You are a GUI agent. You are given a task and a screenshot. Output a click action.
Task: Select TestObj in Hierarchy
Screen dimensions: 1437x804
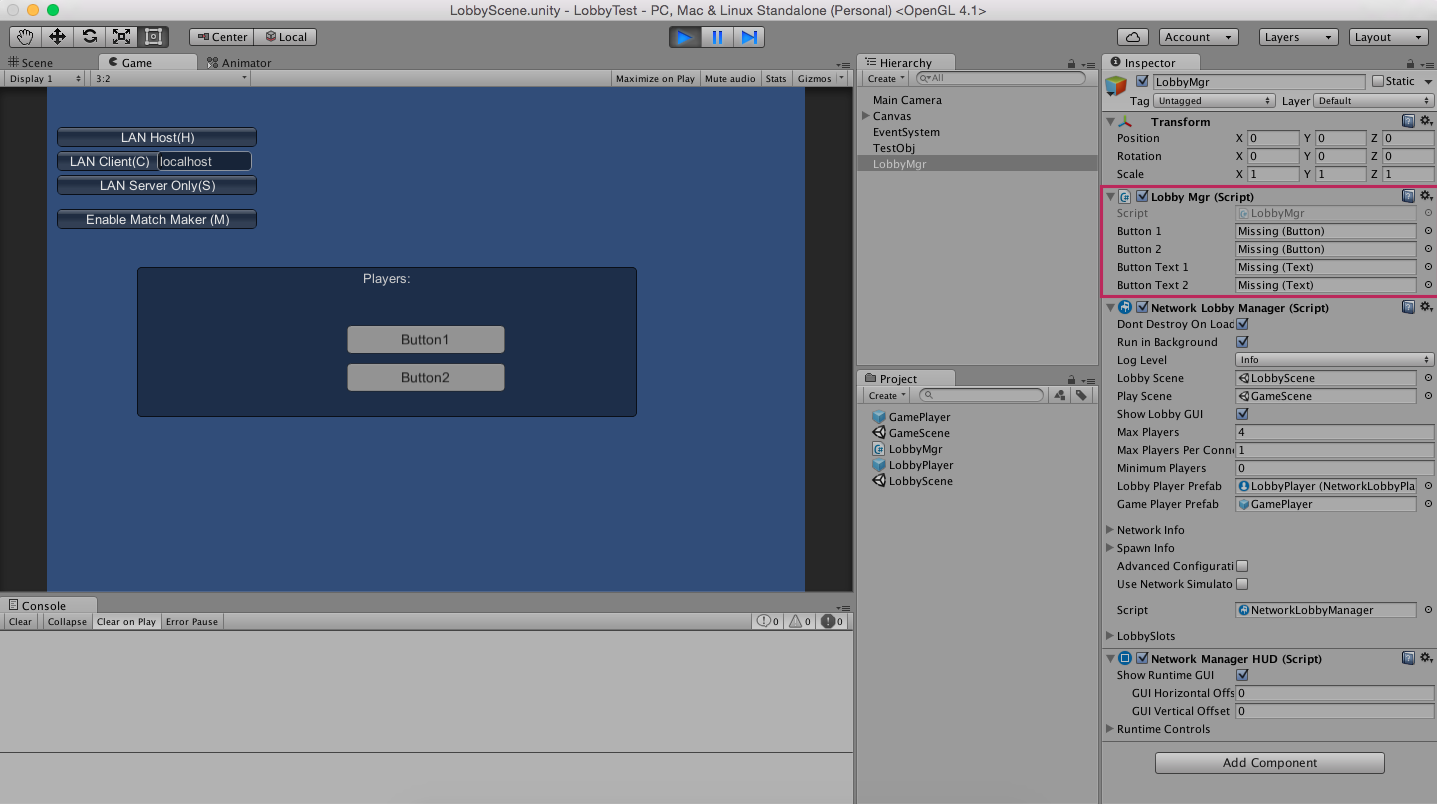point(894,148)
